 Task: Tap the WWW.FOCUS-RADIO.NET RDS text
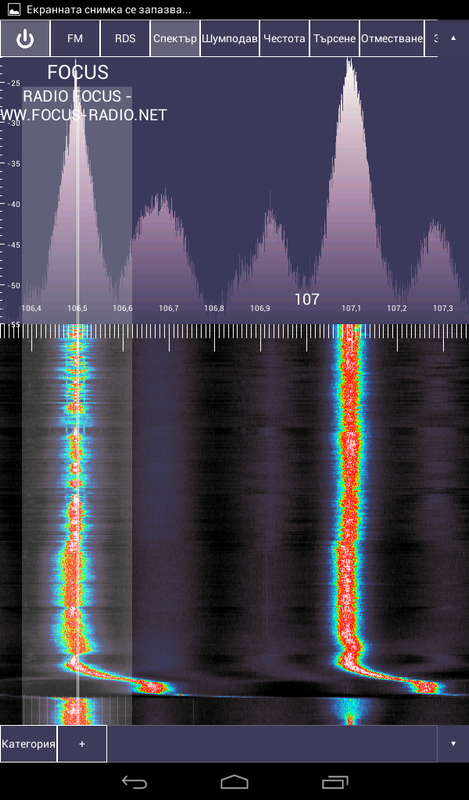83,116
